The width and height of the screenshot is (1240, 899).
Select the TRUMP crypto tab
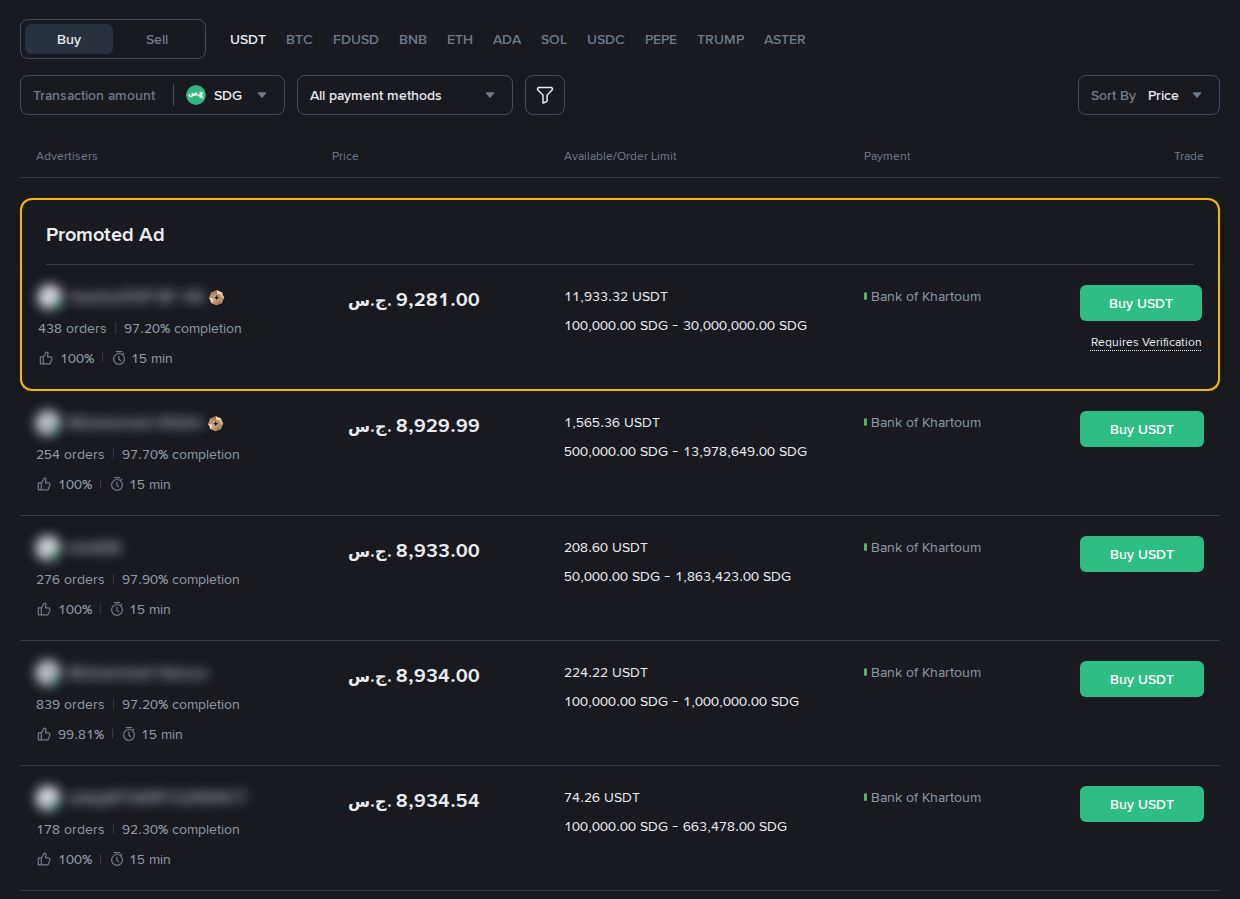click(x=721, y=40)
